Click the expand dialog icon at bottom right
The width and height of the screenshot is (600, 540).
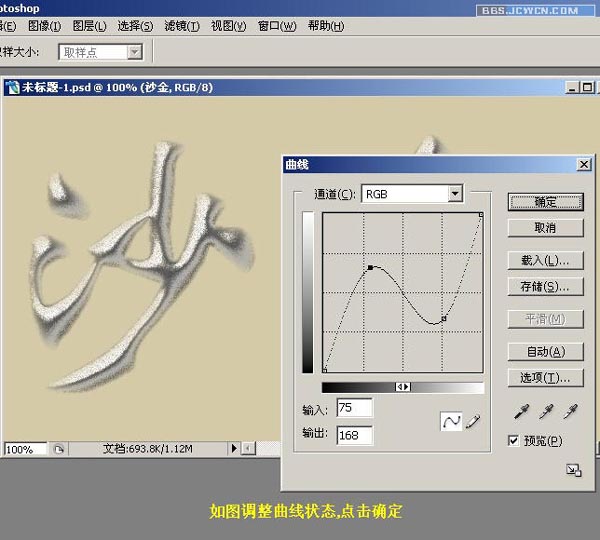coord(573,470)
